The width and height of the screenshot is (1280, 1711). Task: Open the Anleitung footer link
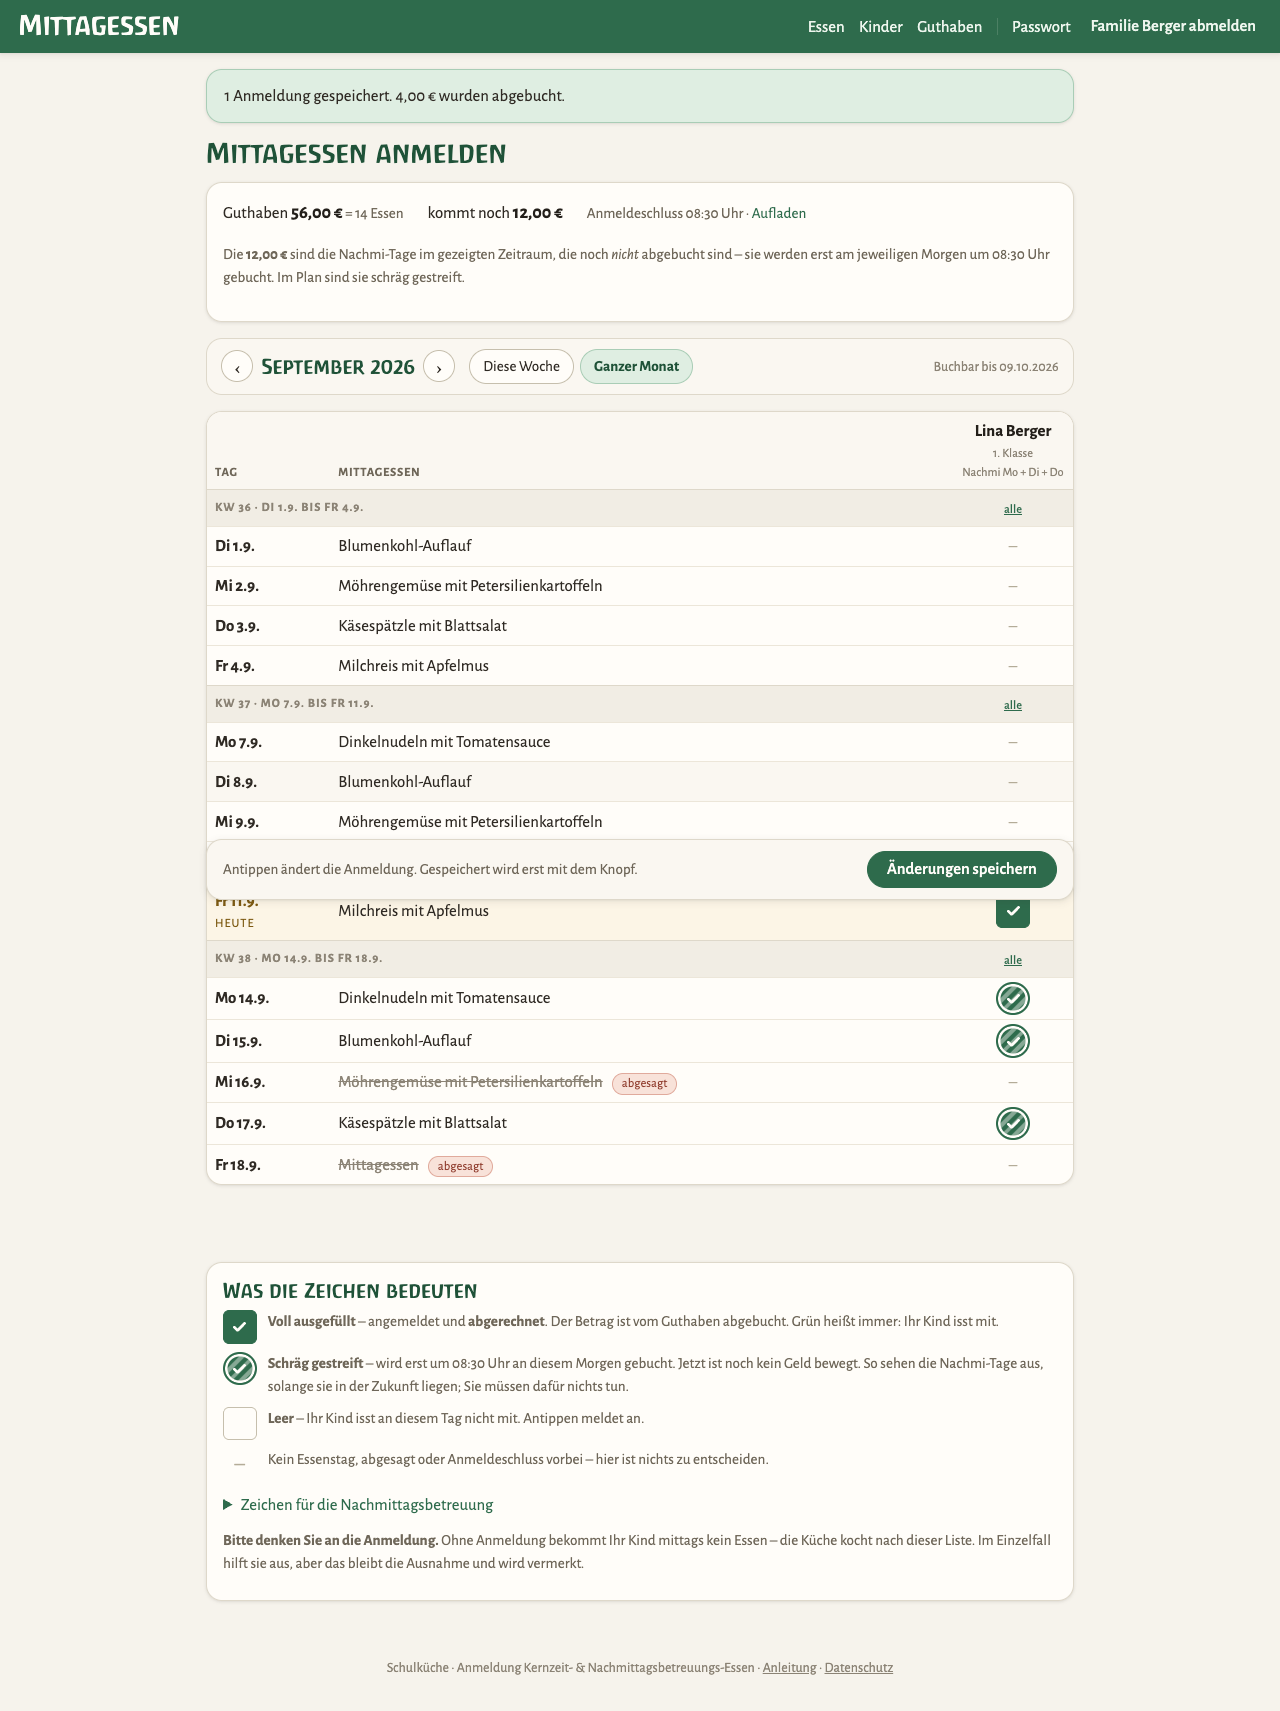(789, 1667)
